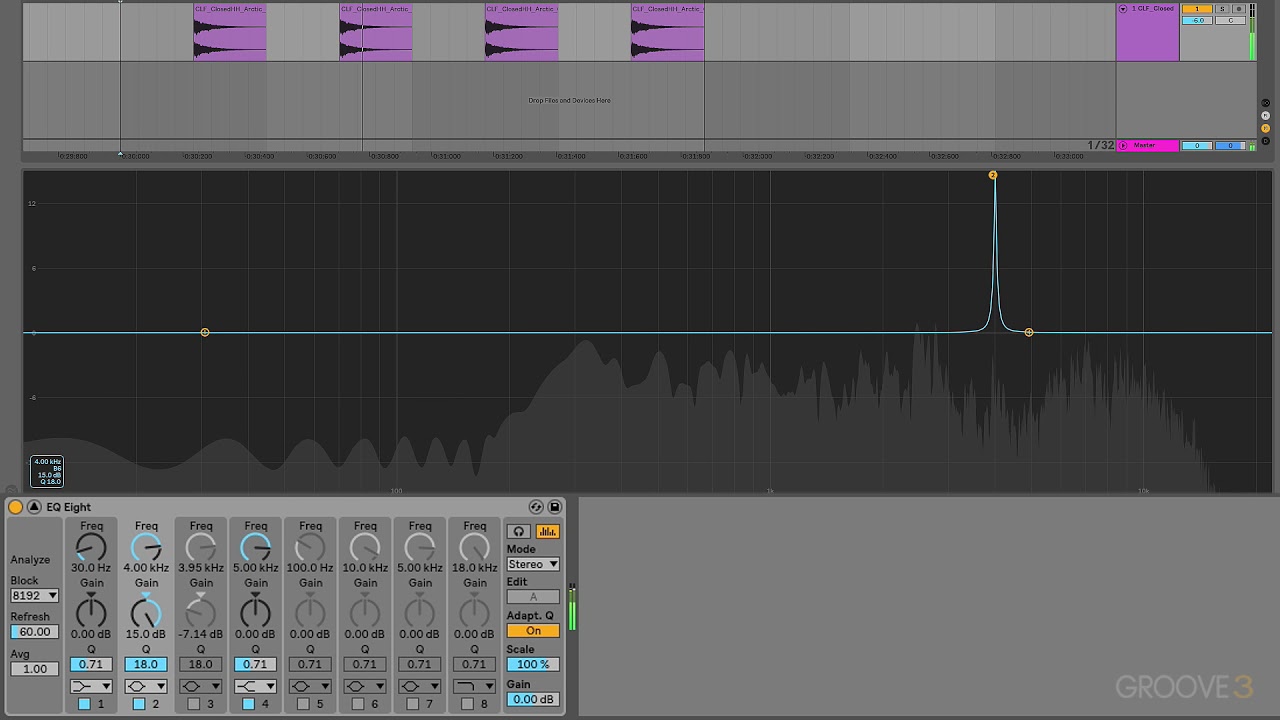Select filter node 4 on the EQ curve
The height and width of the screenshot is (720, 1280).
(x=1029, y=332)
